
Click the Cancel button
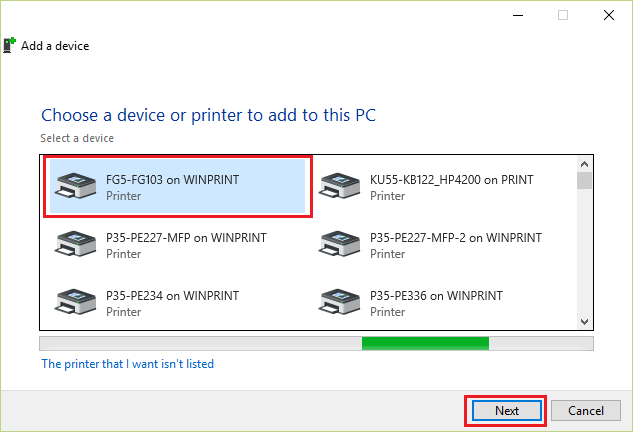click(586, 411)
